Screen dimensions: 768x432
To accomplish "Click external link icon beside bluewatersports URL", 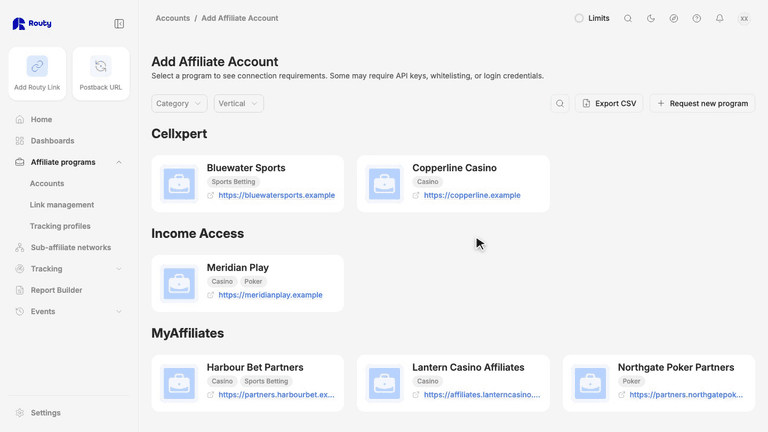I will tap(211, 195).
